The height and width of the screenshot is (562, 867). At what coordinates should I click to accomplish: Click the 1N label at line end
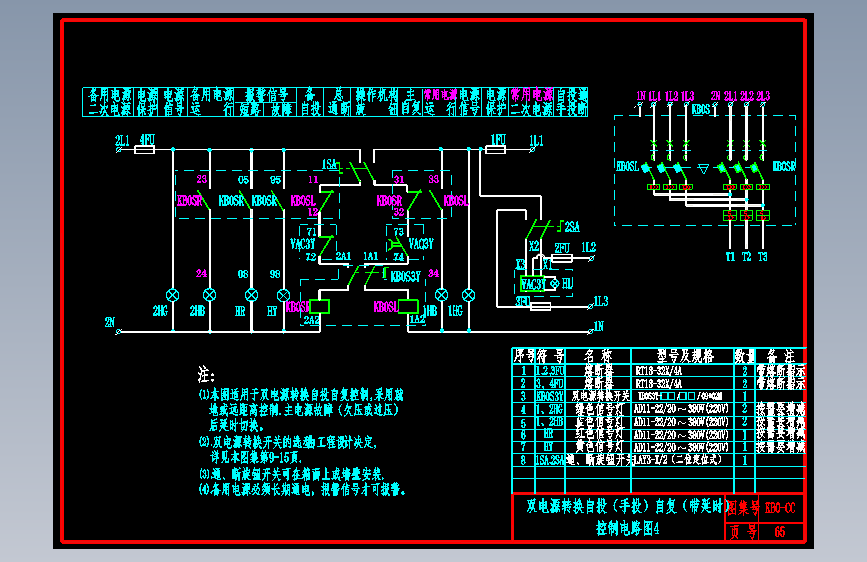coord(599,326)
